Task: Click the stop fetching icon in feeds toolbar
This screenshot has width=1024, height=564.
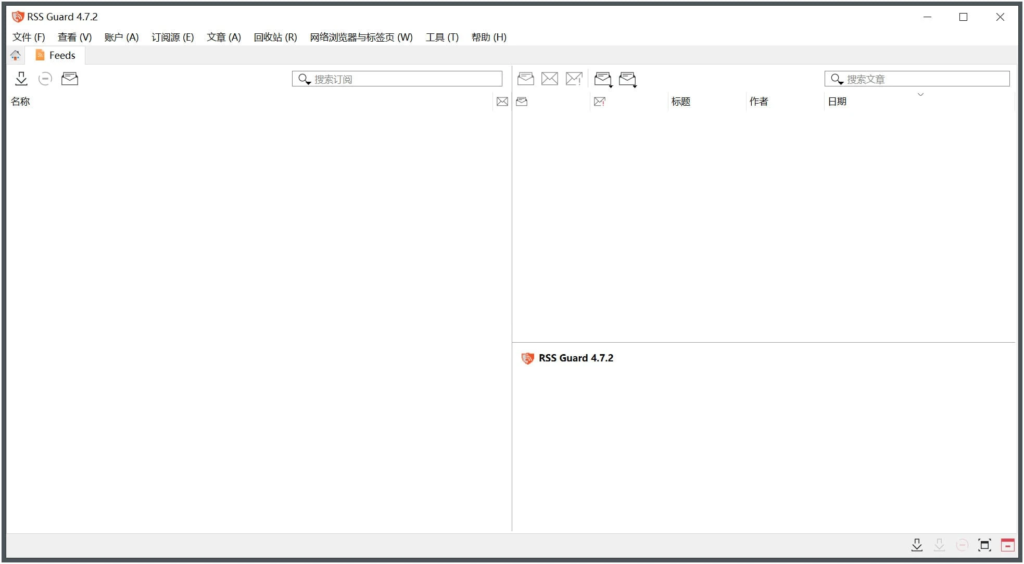Action: click(45, 79)
